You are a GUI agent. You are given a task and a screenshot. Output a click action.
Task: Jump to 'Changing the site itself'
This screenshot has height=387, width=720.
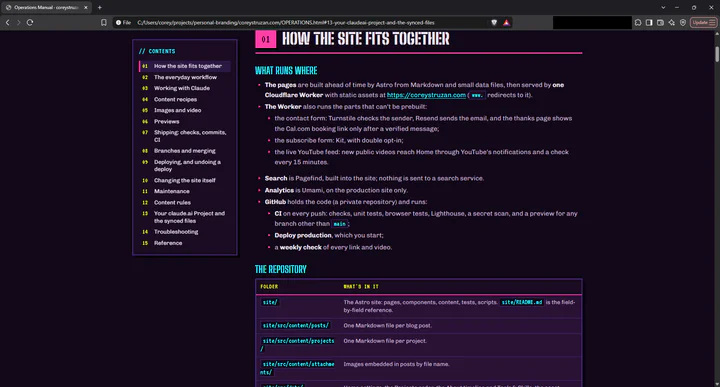[x=185, y=180]
